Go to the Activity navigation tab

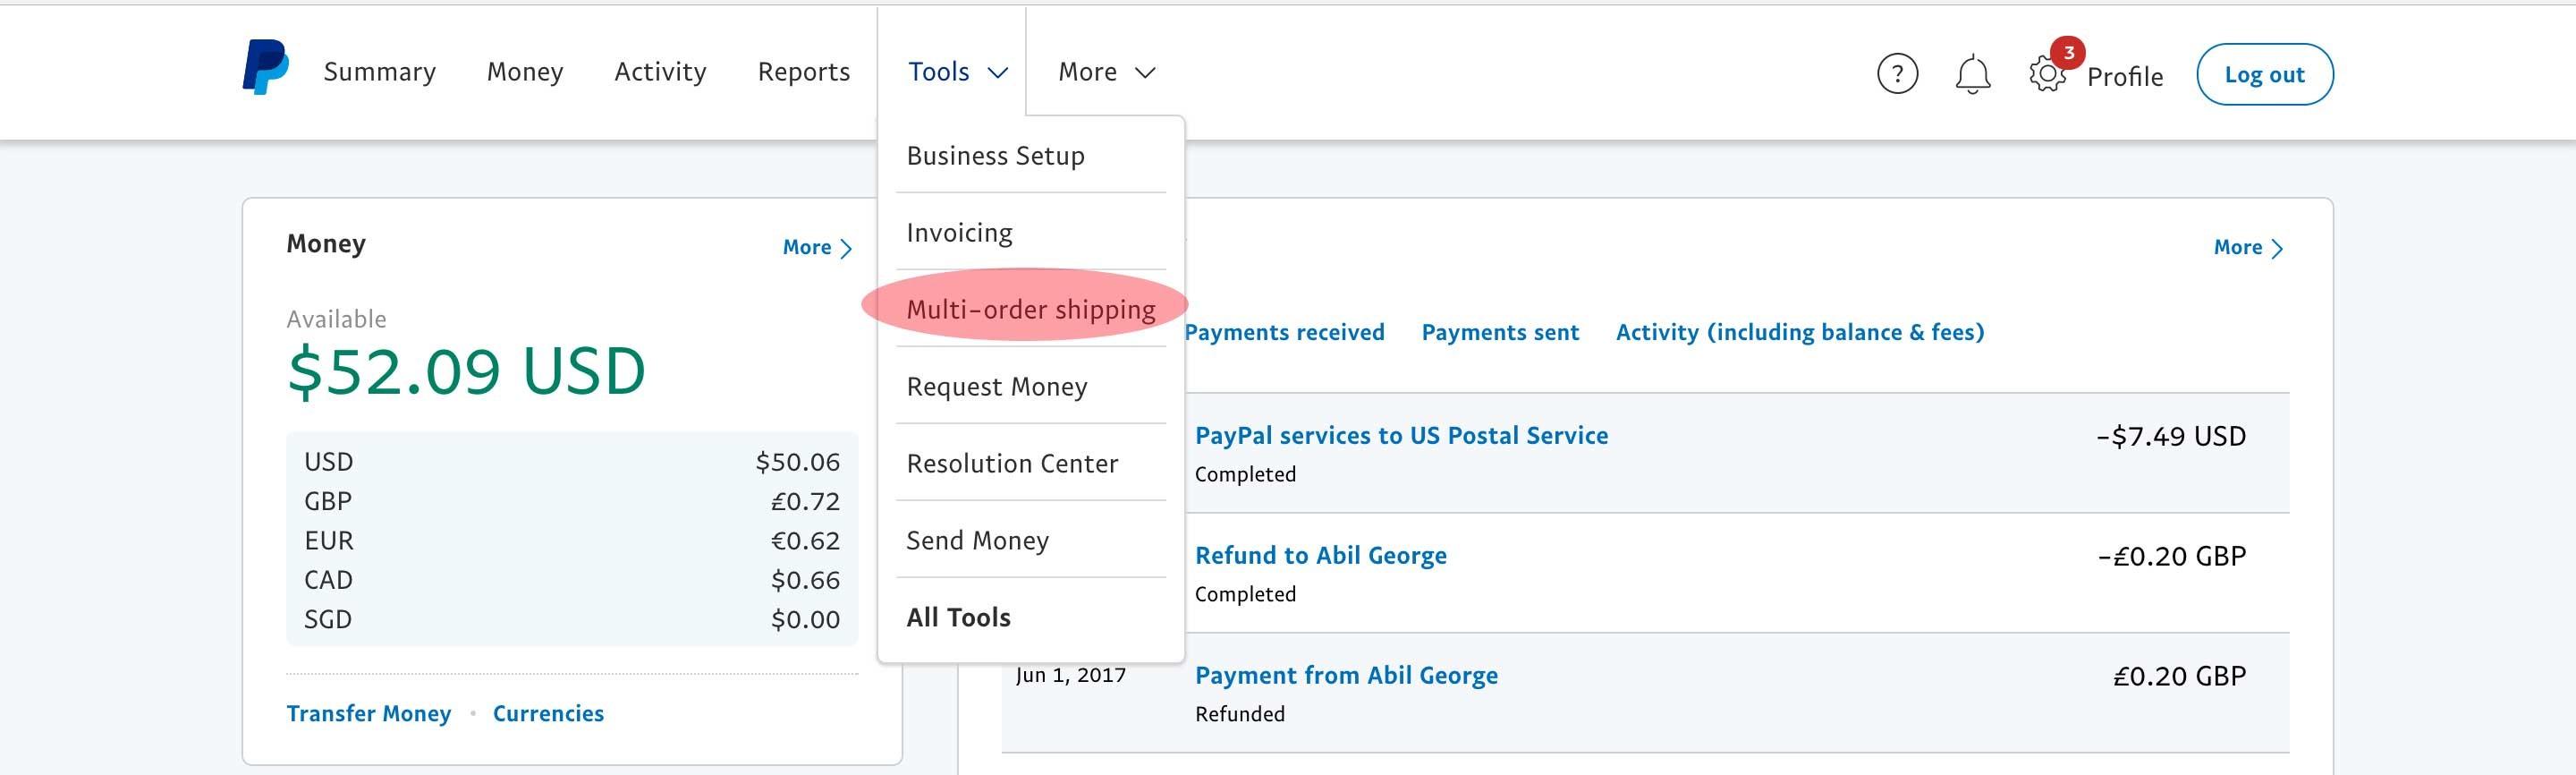click(x=660, y=72)
